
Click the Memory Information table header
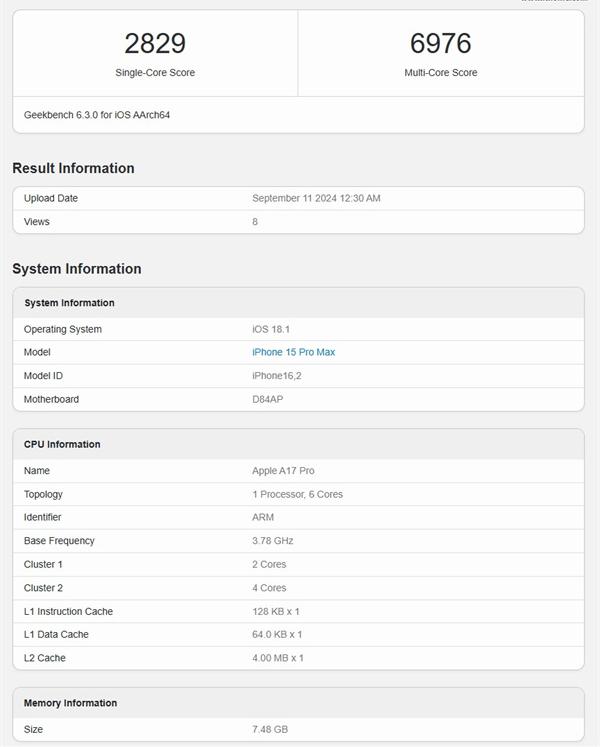[70, 703]
